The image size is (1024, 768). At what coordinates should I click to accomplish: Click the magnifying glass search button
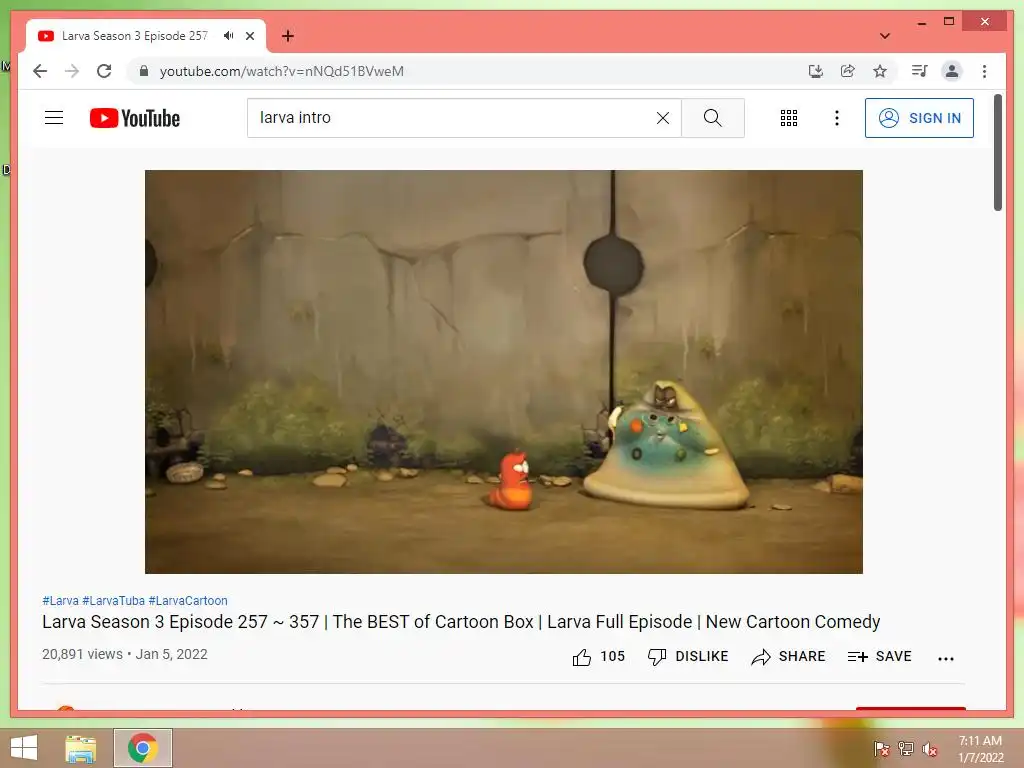pyautogui.click(x=712, y=118)
